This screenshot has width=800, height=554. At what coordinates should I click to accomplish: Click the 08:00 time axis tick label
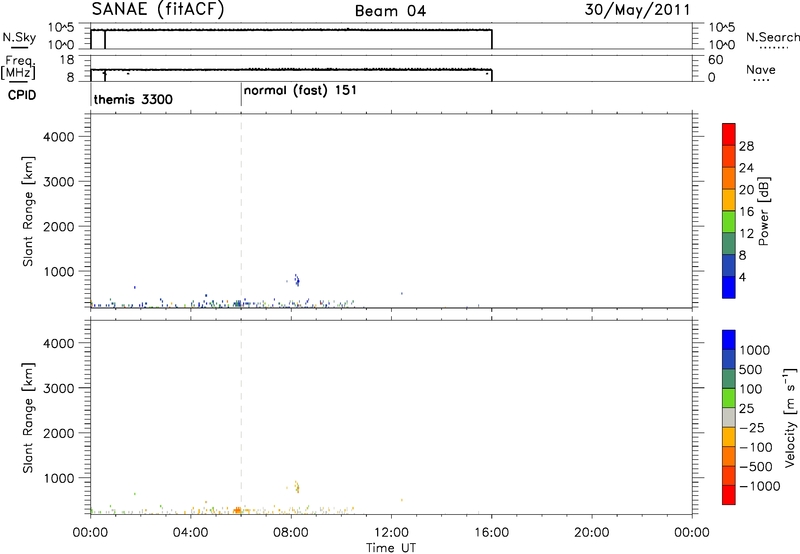[x=291, y=533]
